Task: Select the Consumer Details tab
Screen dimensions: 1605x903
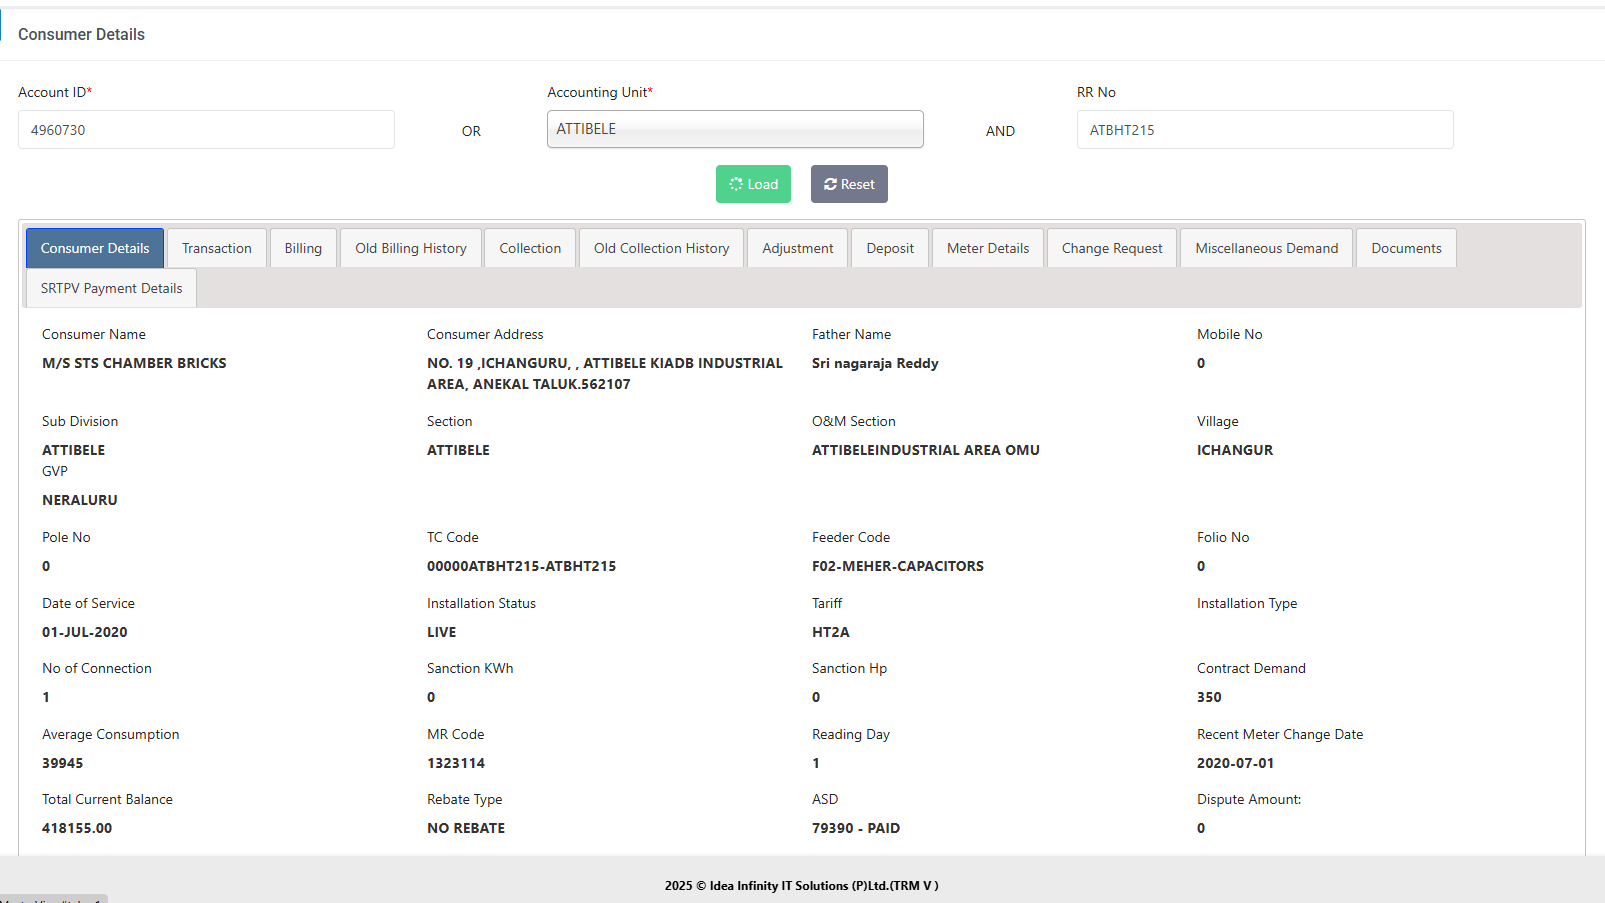Action: tap(95, 248)
